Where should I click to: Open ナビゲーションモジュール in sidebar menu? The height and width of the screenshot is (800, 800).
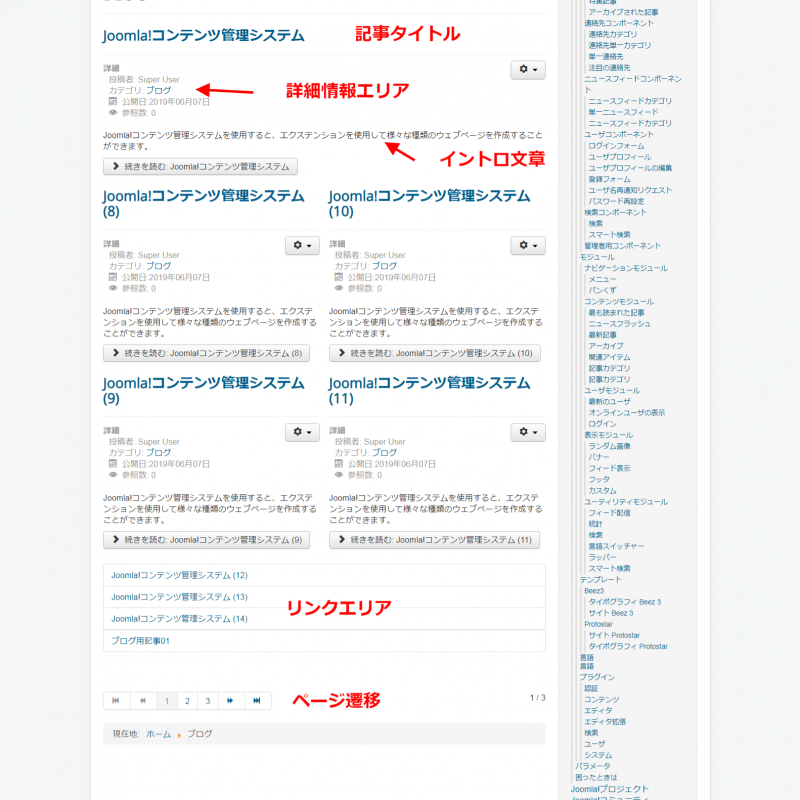[x=626, y=268]
